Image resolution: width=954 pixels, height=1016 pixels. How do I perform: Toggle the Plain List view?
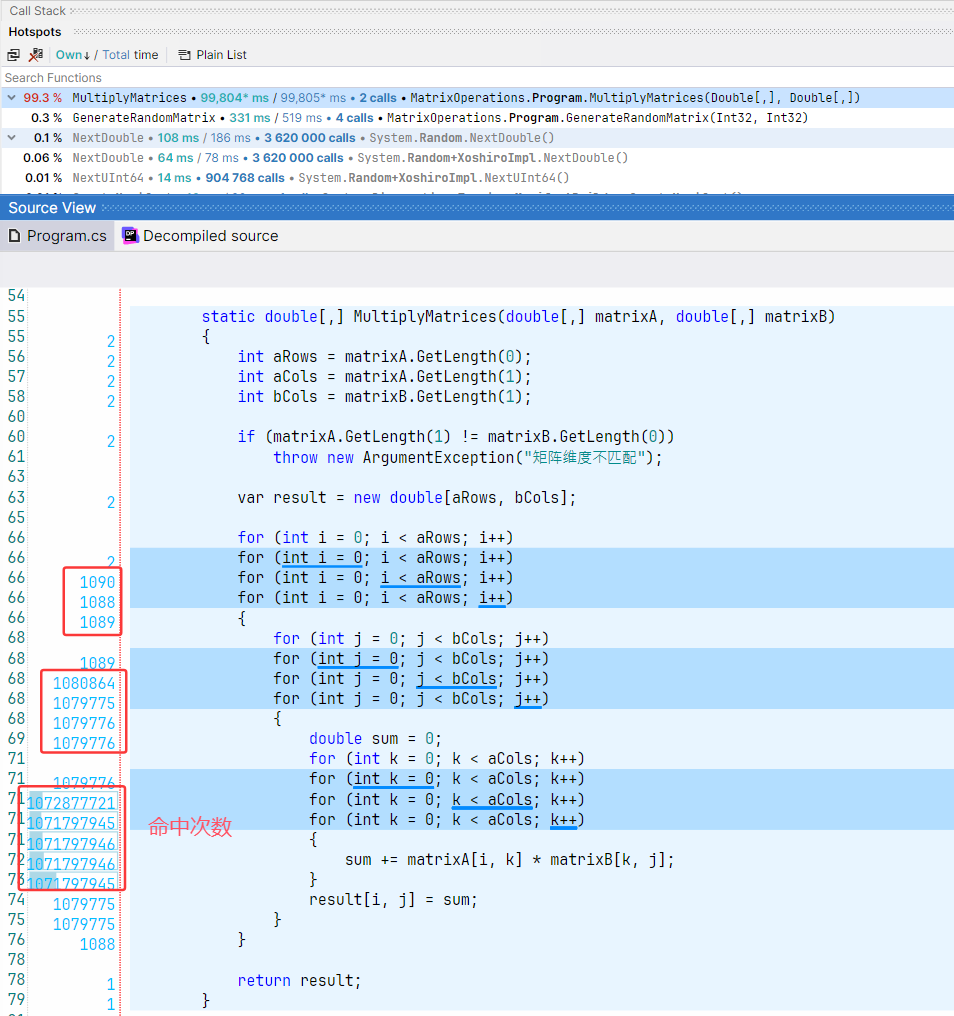(x=221, y=55)
